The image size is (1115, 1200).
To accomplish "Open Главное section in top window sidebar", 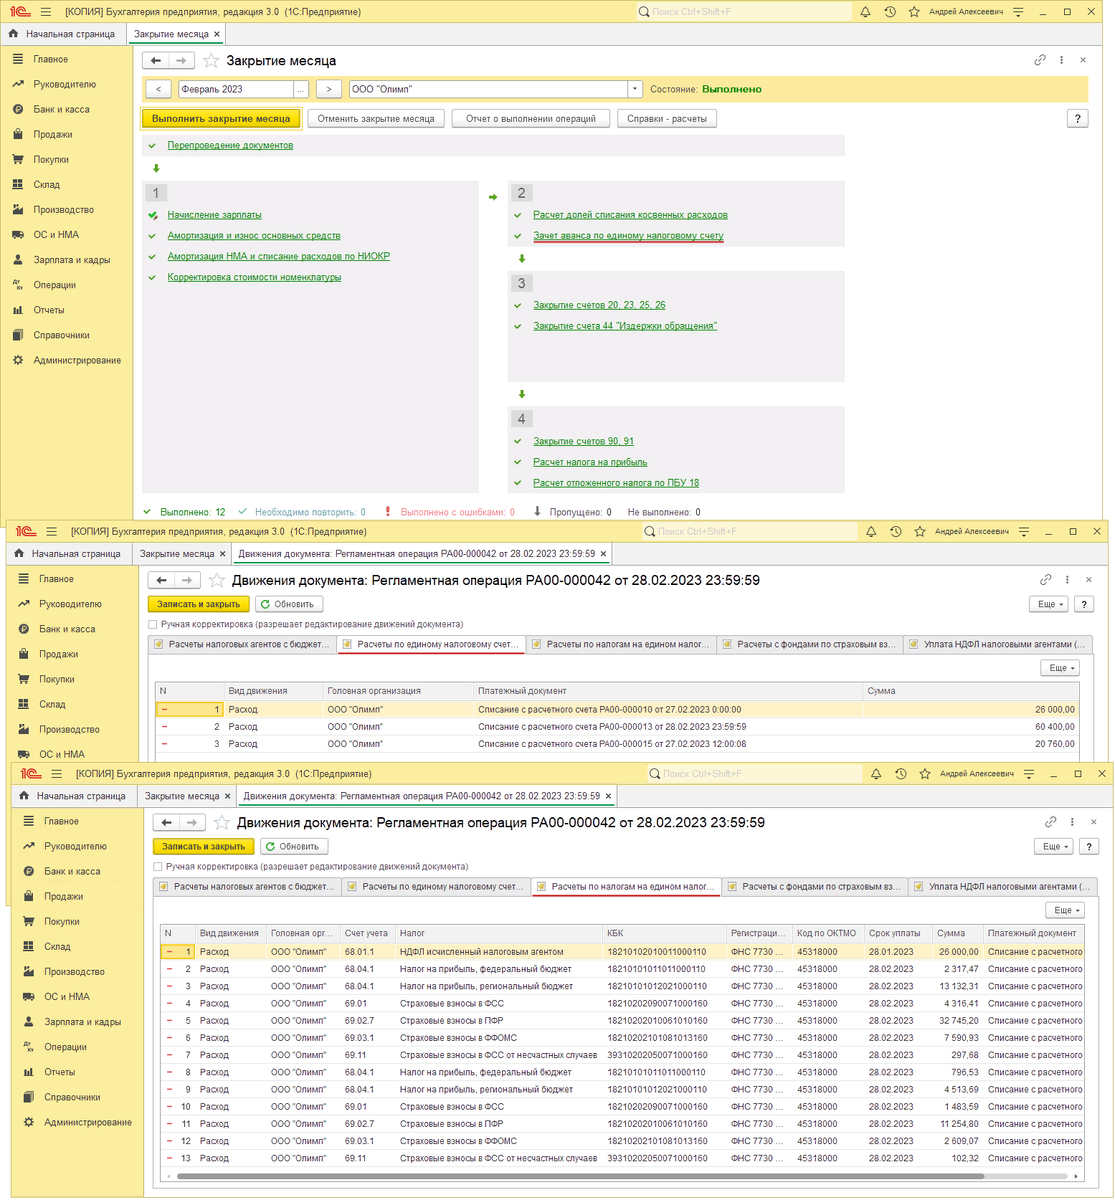I will (50, 59).
